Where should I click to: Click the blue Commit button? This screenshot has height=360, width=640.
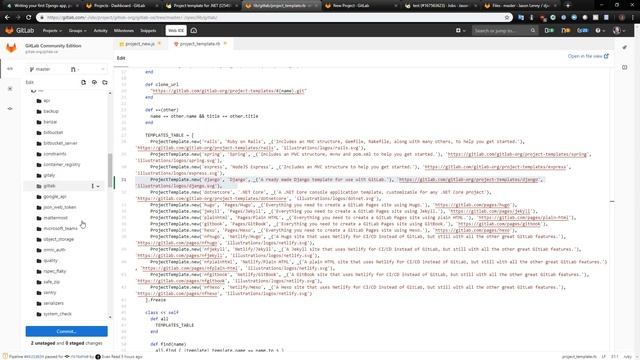67,331
